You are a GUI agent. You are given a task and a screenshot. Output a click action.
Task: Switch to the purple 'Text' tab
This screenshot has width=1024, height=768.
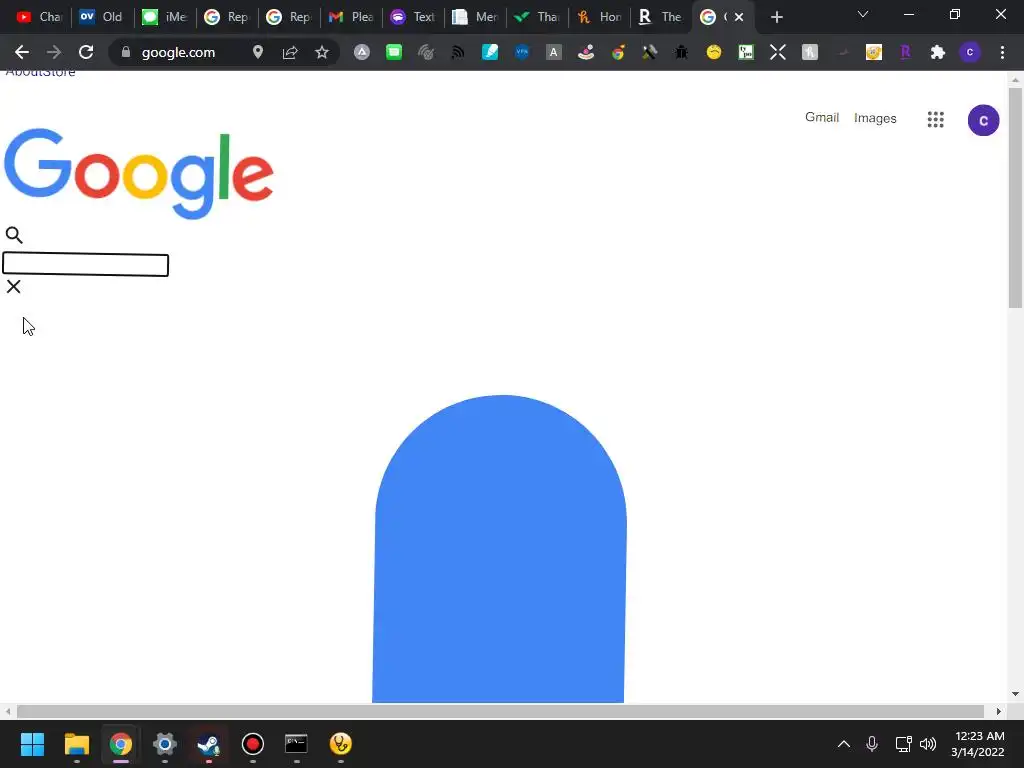[413, 17]
